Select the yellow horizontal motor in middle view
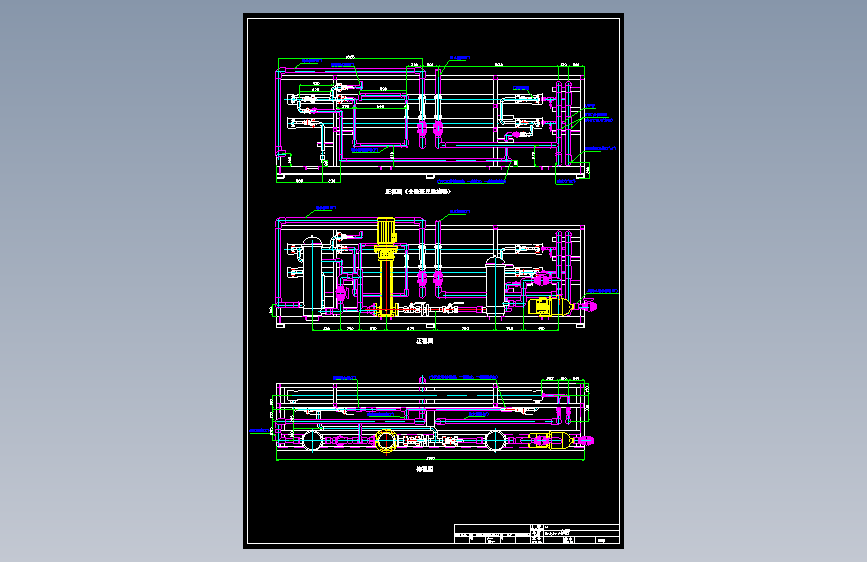Image resolution: width=867 pixels, height=562 pixels. coord(549,306)
